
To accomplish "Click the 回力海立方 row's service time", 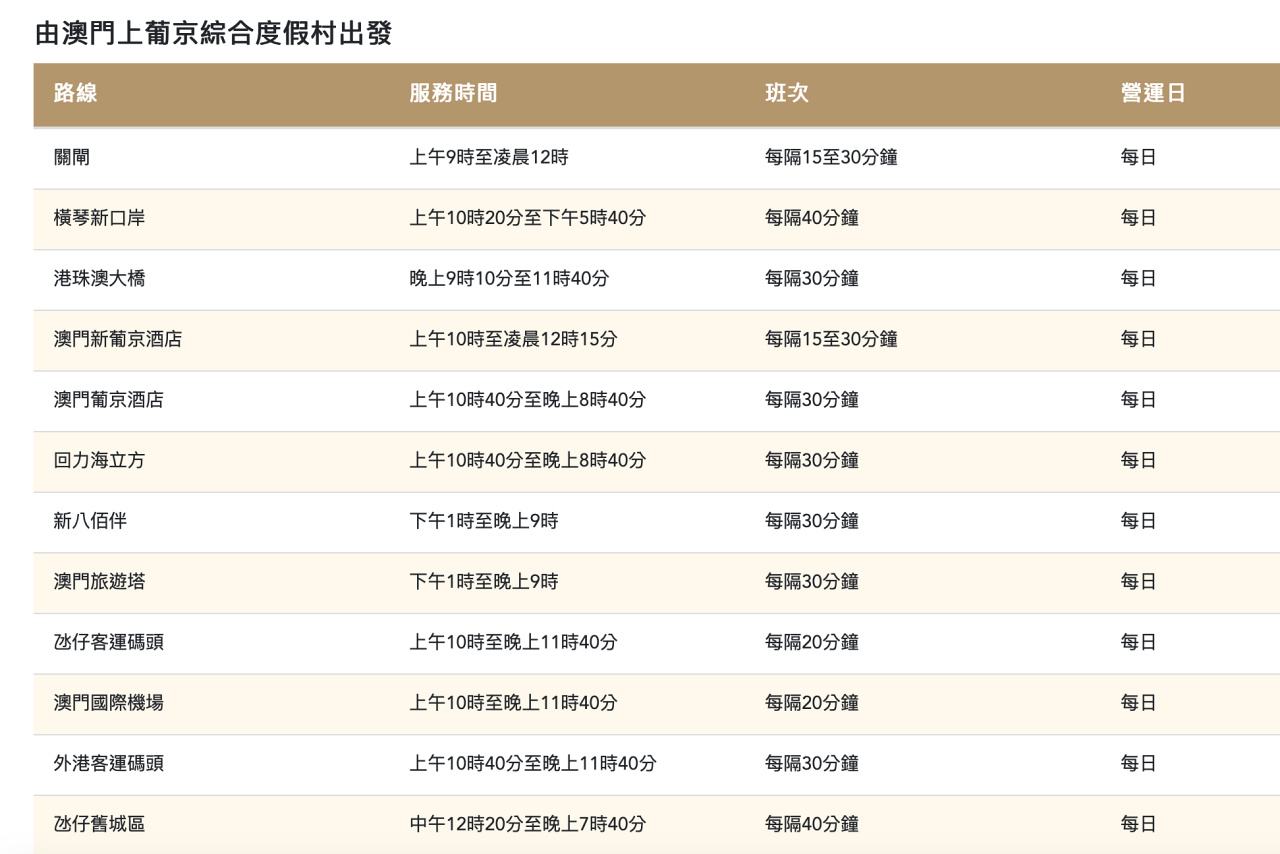I will 527,460.
